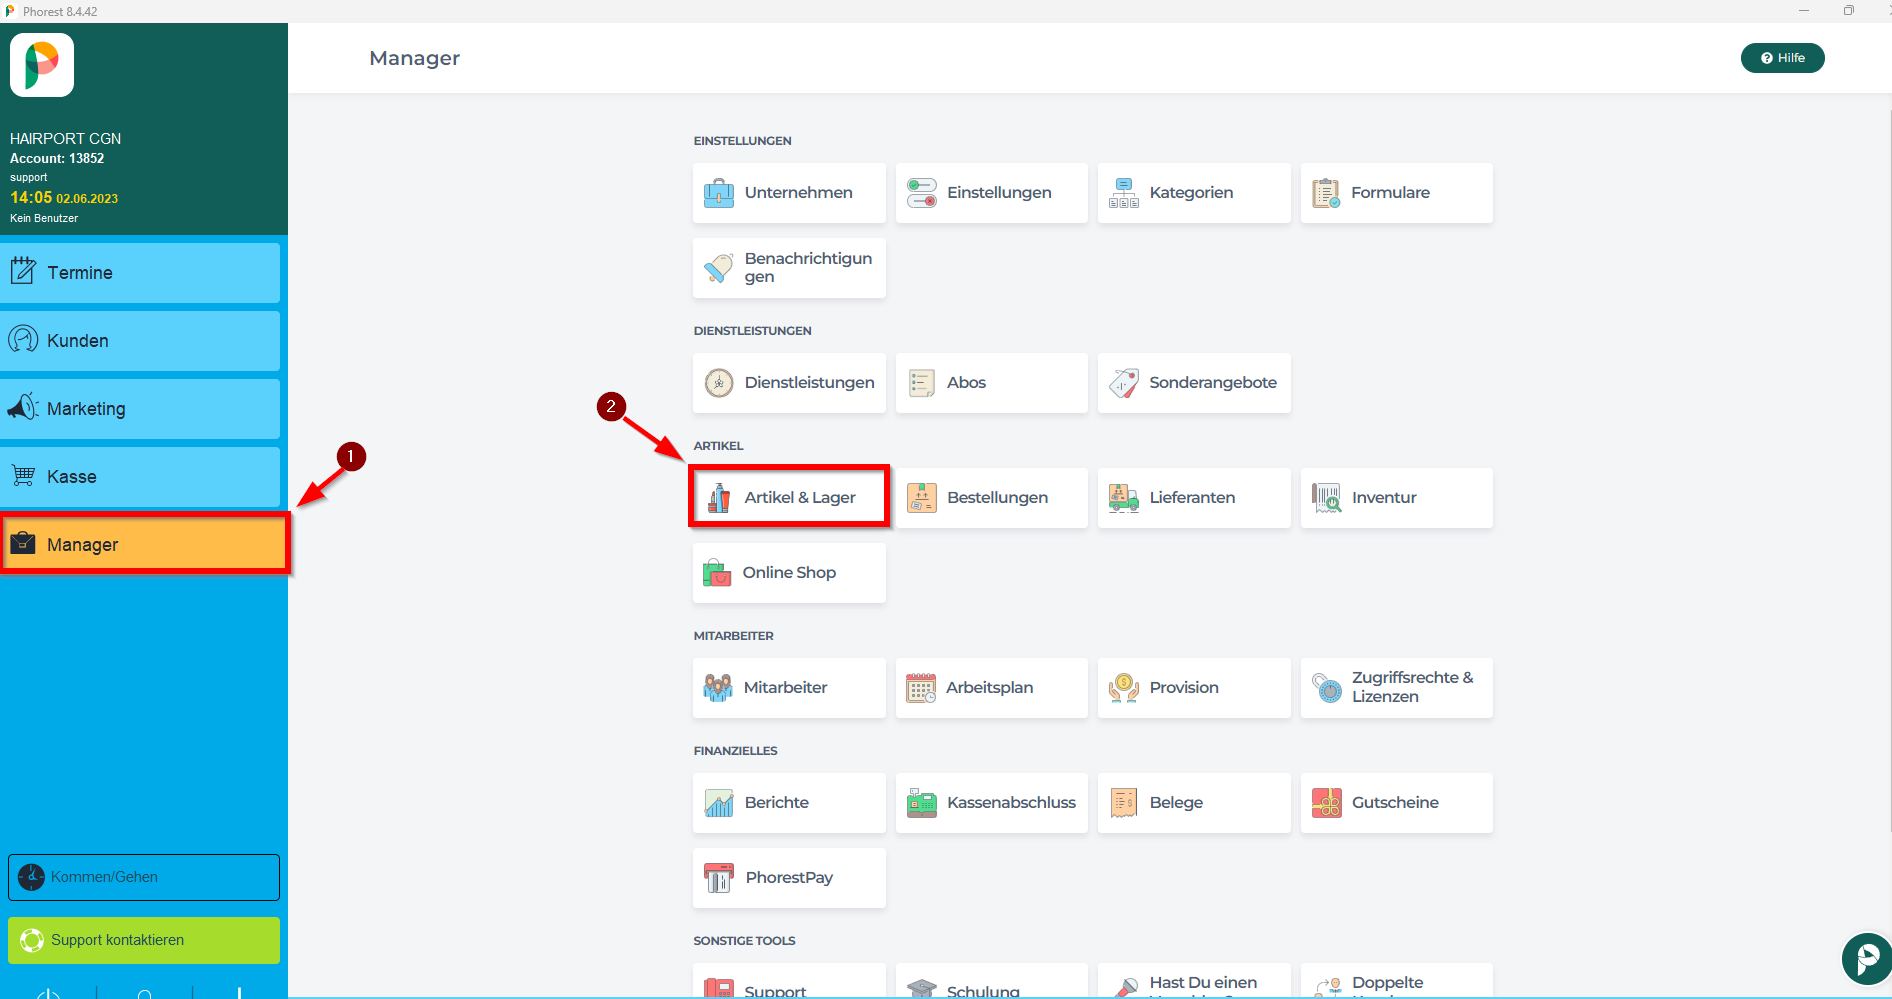Open the Arbeitsplan tile label
The width and height of the screenshot is (1892, 999).
(x=989, y=688)
